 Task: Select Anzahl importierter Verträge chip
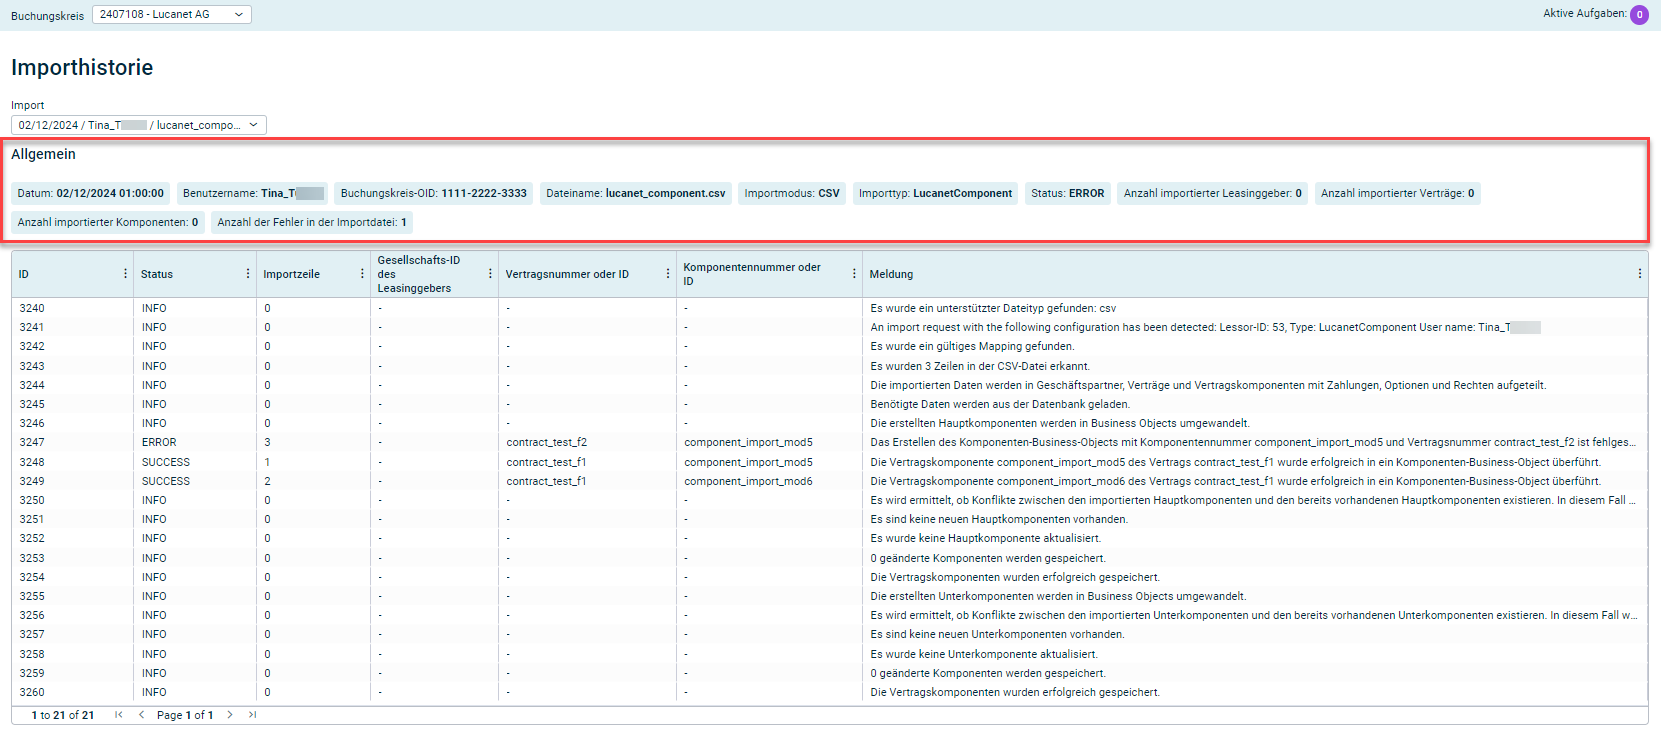(1398, 193)
